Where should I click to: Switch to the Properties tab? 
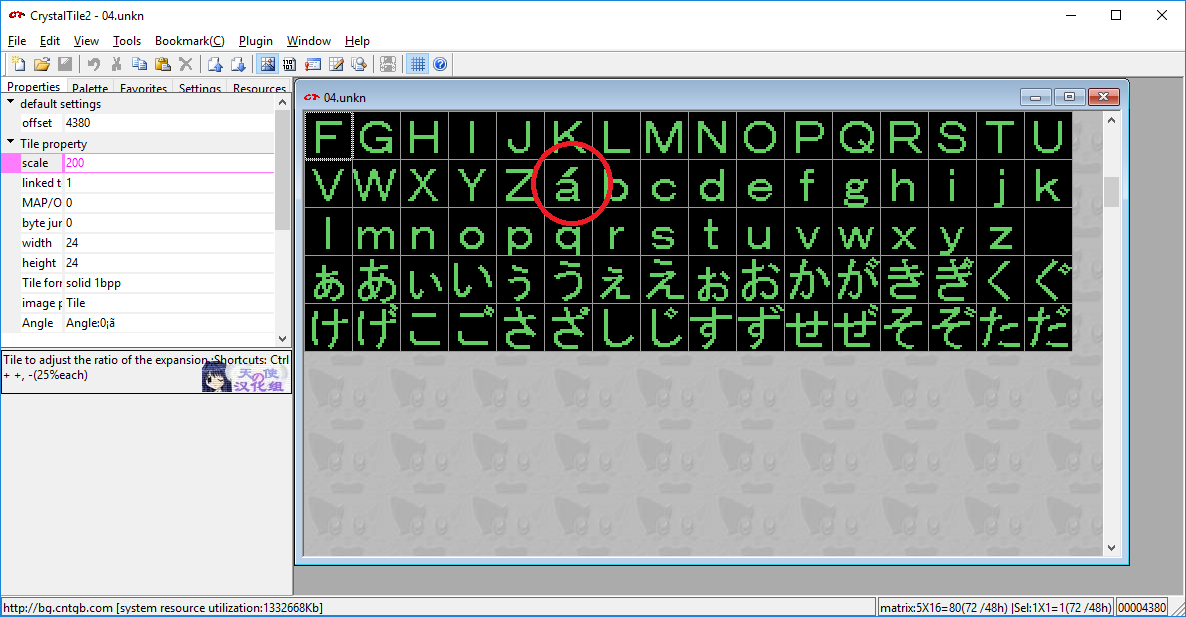33,86
